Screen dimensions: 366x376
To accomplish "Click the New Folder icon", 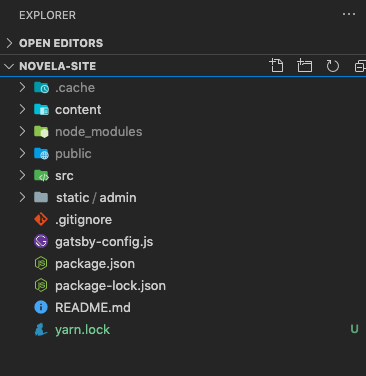I will click(x=304, y=66).
